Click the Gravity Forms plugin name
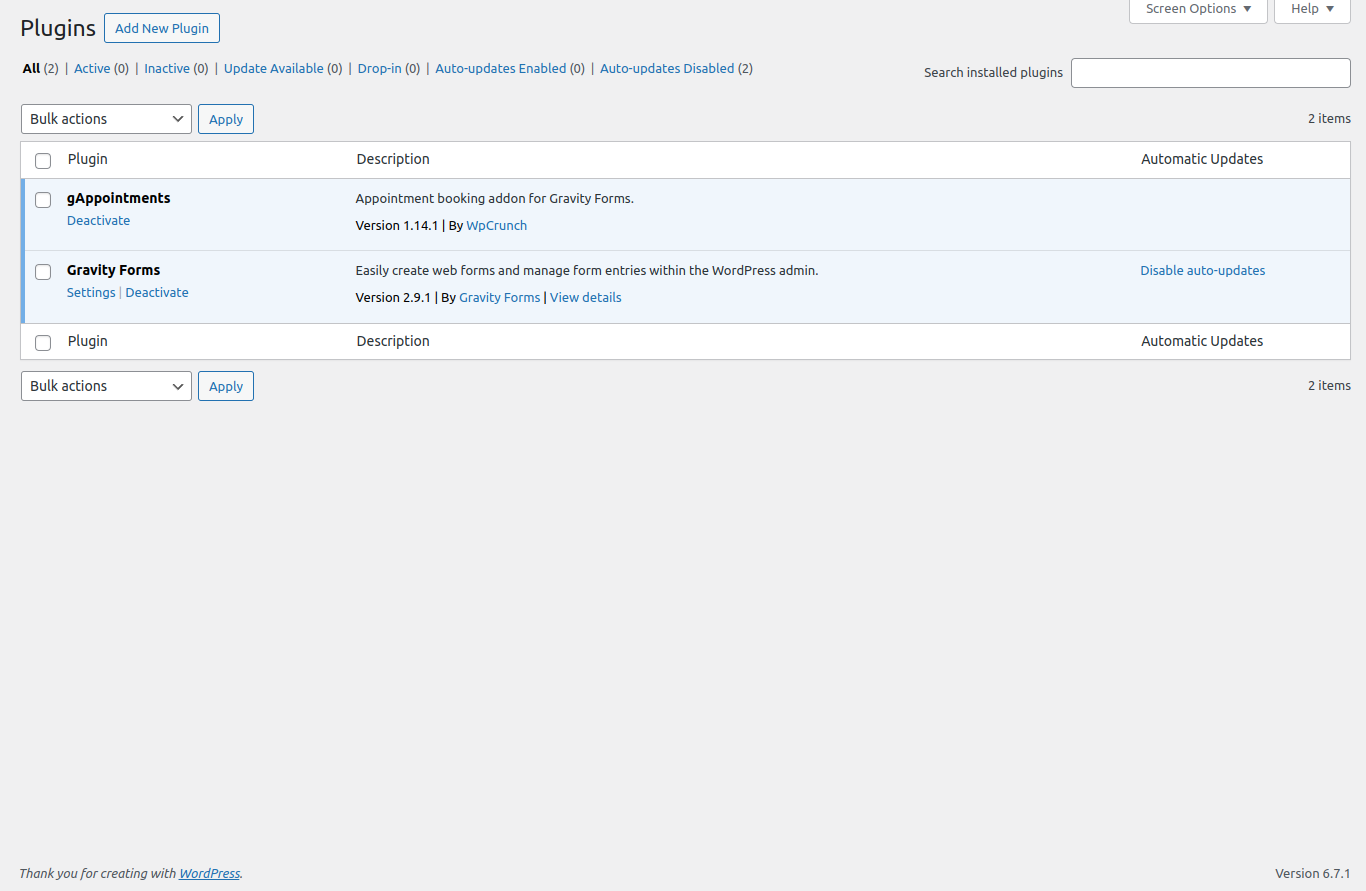Viewport: 1366px width, 891px height. (114, 270)
